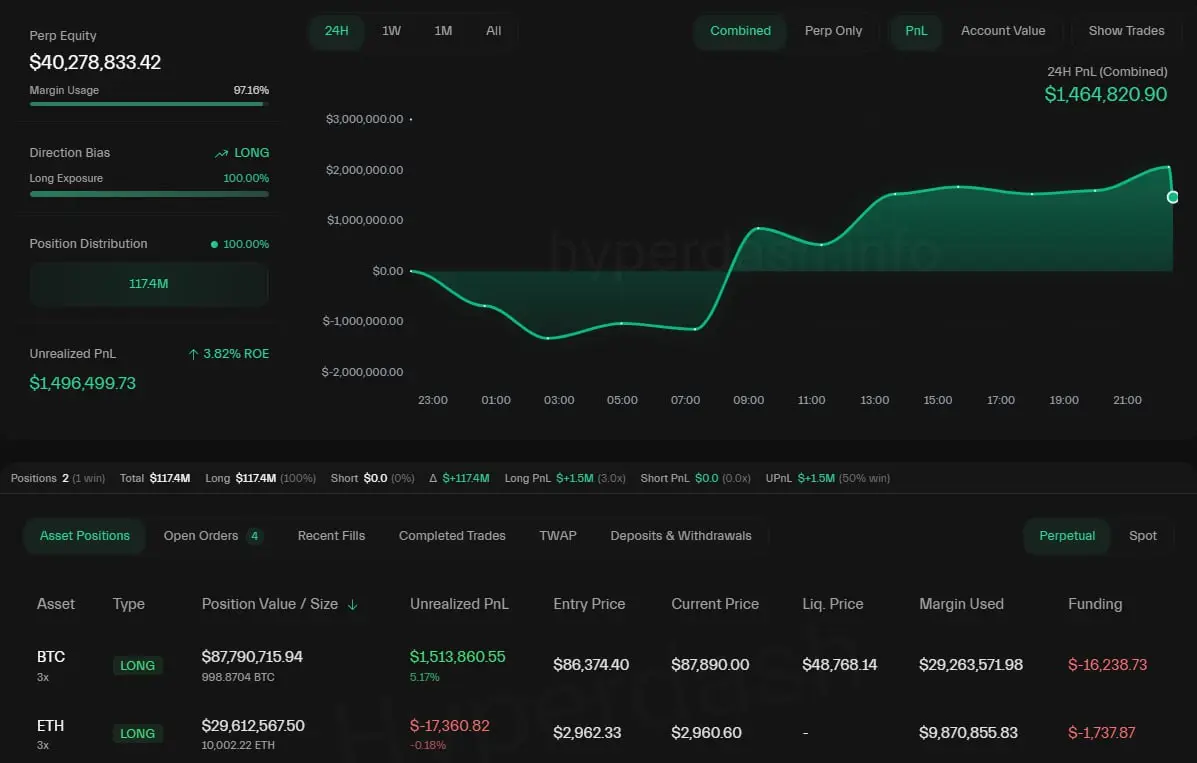Click the Open Orders count badge
The height and width of the screenshot is (763, 1197).
(255, 536)
